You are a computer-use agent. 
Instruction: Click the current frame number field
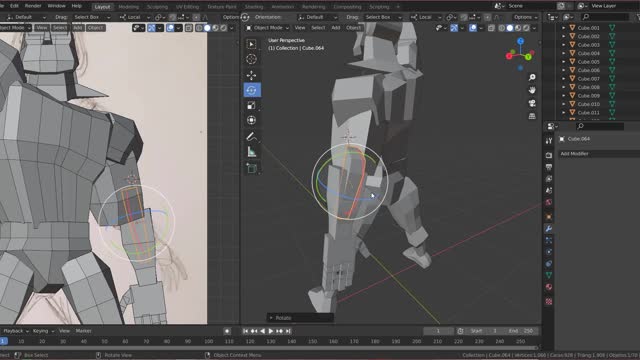coord(438,331)
